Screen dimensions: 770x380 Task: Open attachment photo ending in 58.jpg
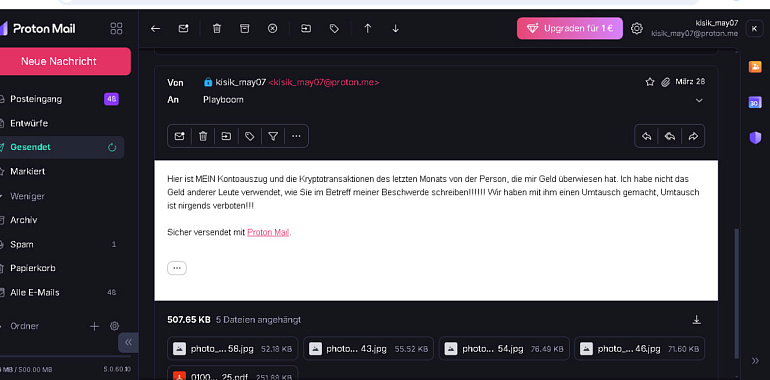click(232, 349)
